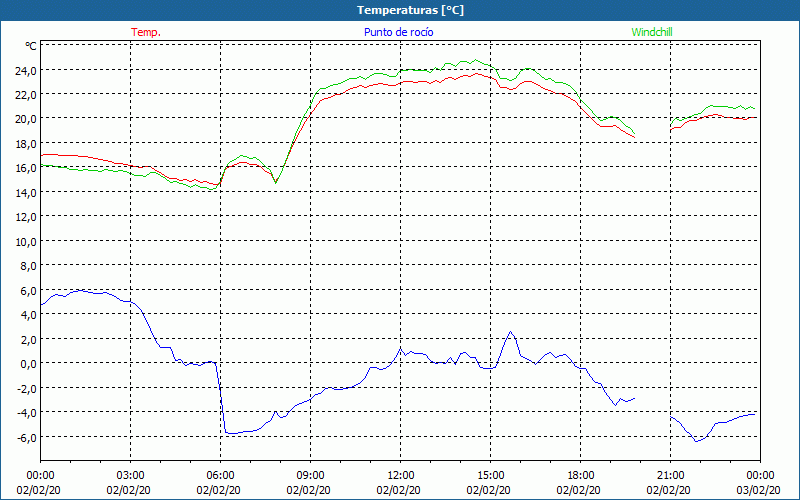This screenshot has width=800, height=500.
Task: Click the '09:00' time axis label
Action: (310, 476)
